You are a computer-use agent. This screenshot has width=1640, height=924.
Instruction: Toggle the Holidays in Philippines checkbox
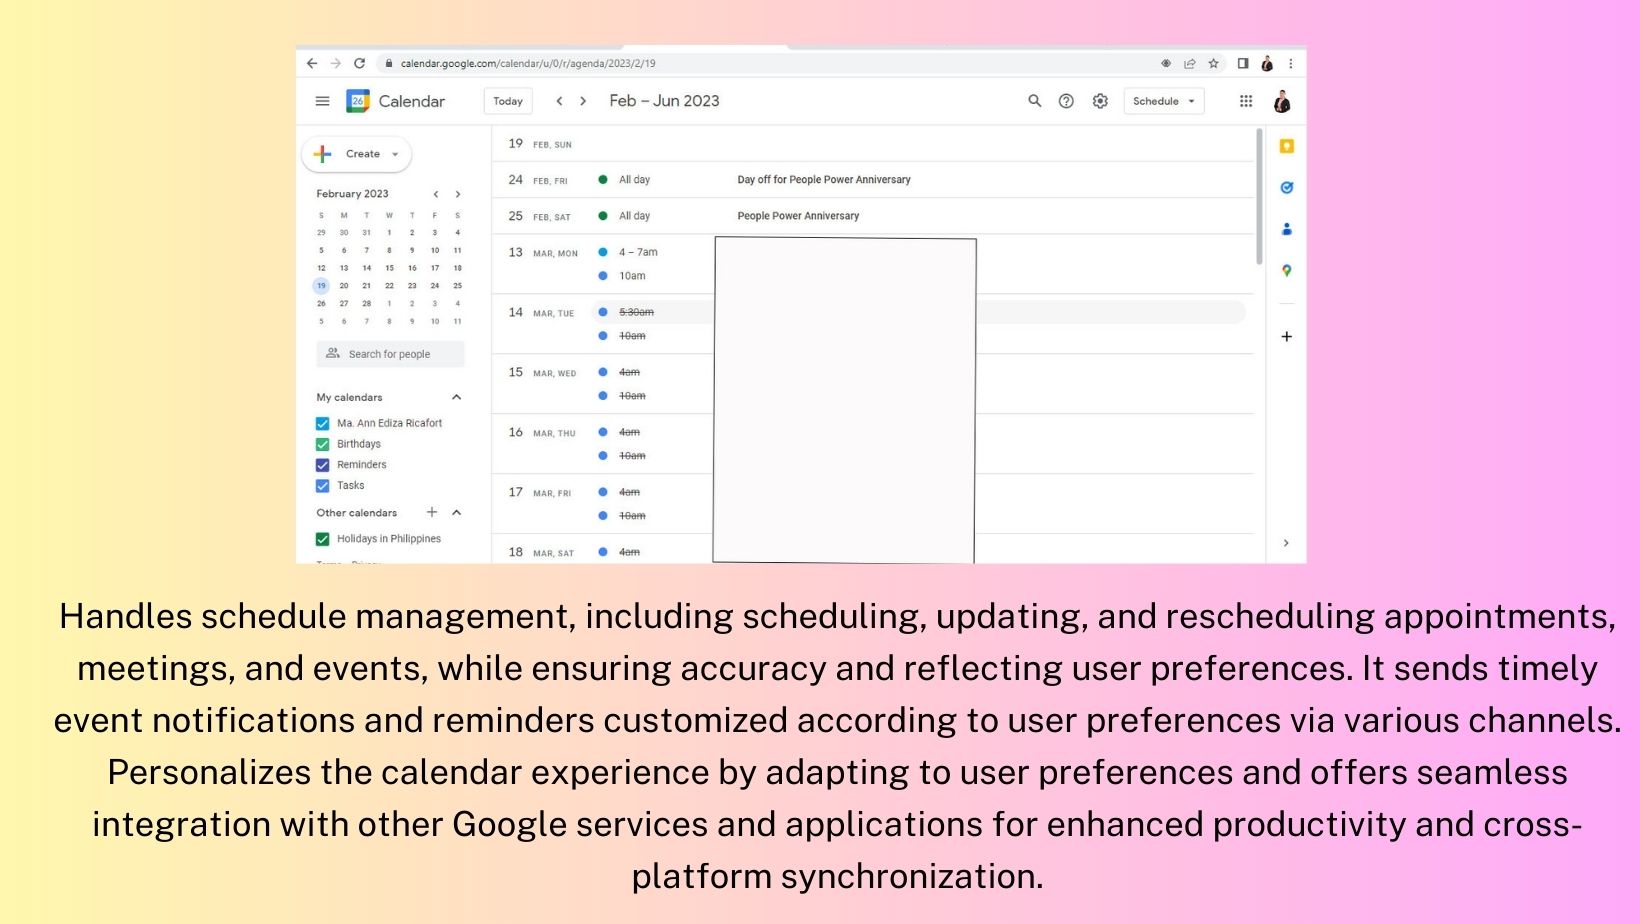pos(323,539)
